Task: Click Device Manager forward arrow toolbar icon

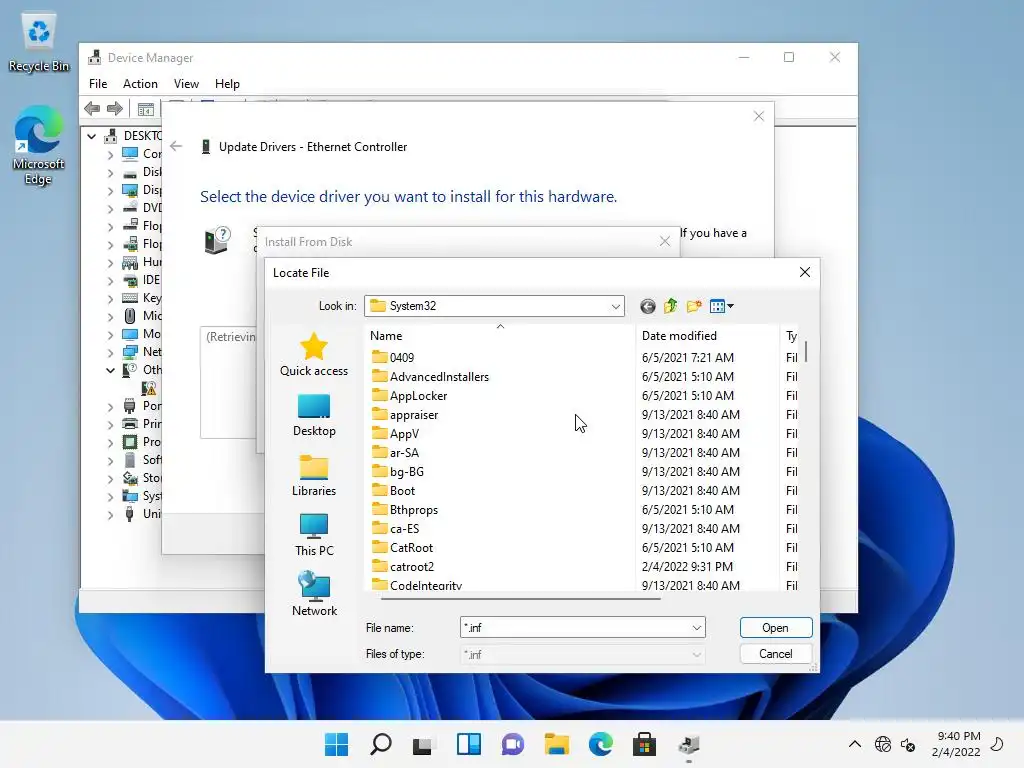Action: [115, 108]
